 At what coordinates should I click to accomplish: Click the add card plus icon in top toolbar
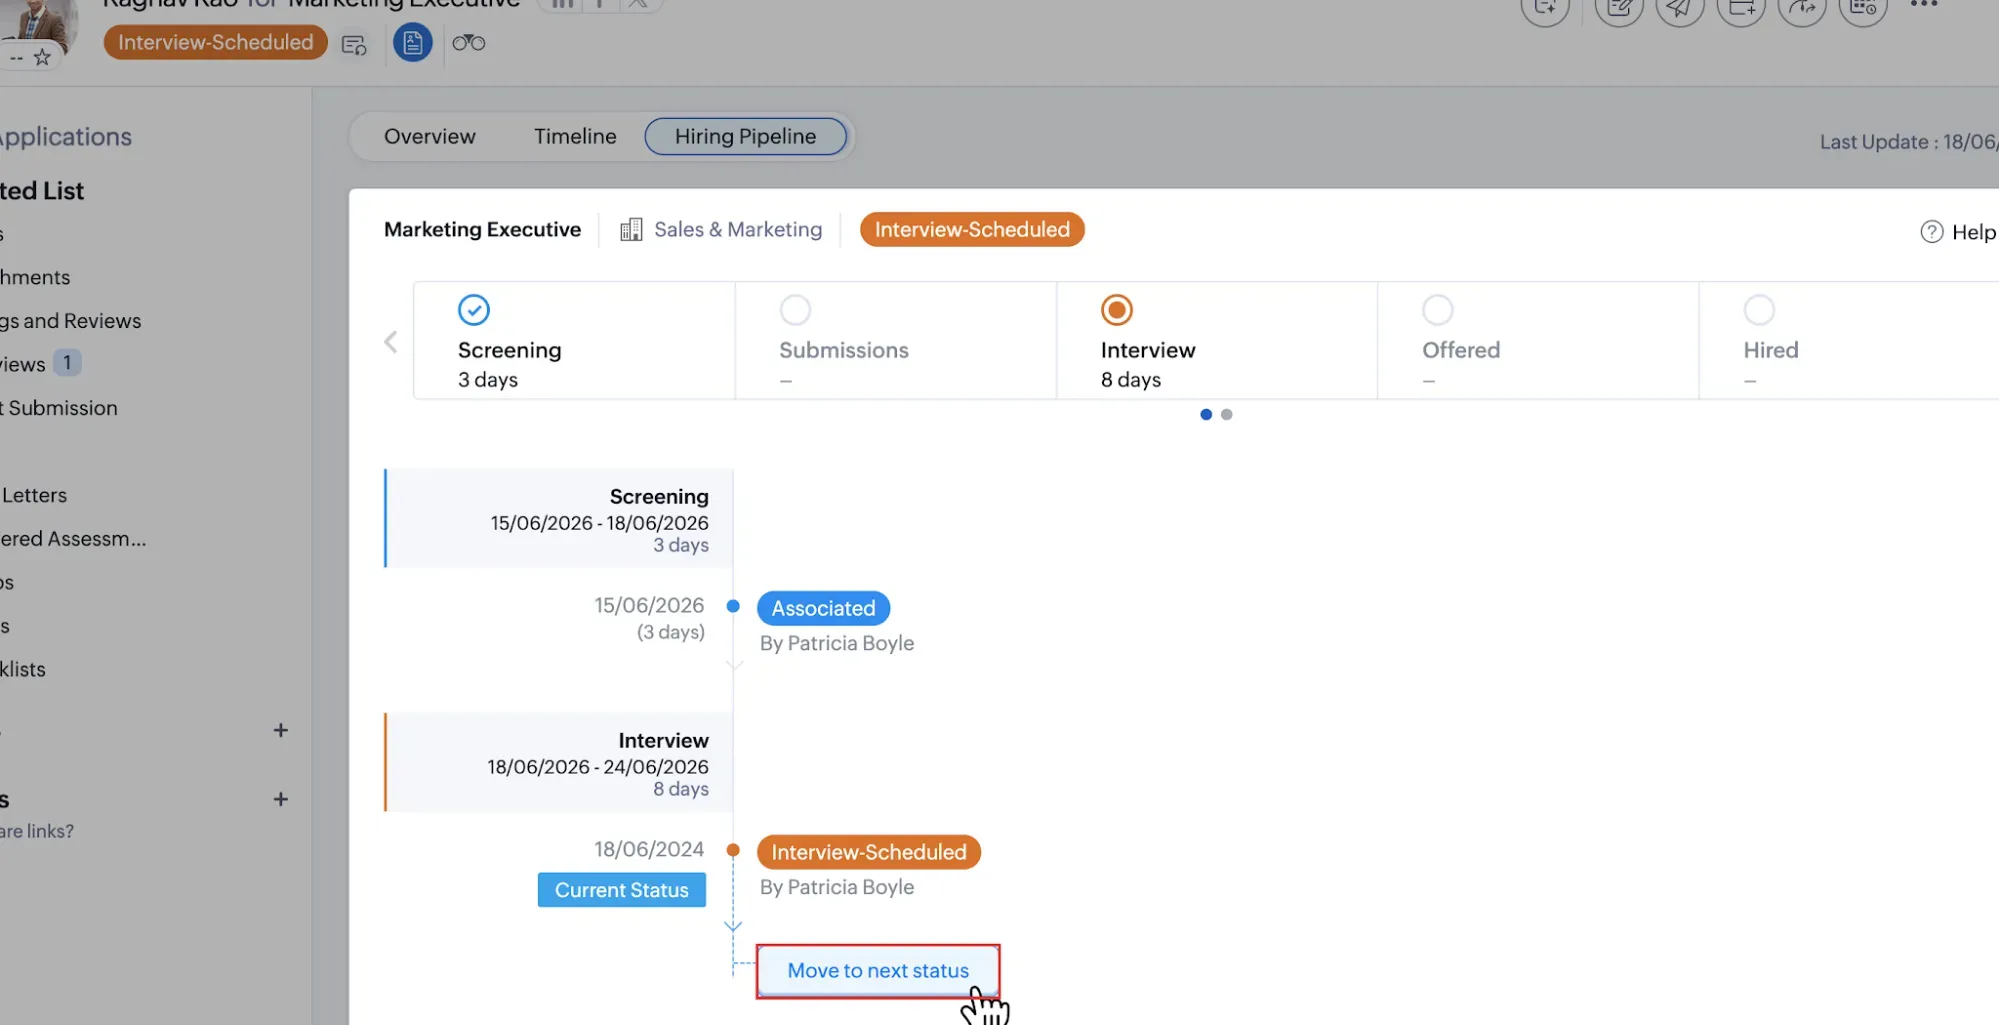1741,8
